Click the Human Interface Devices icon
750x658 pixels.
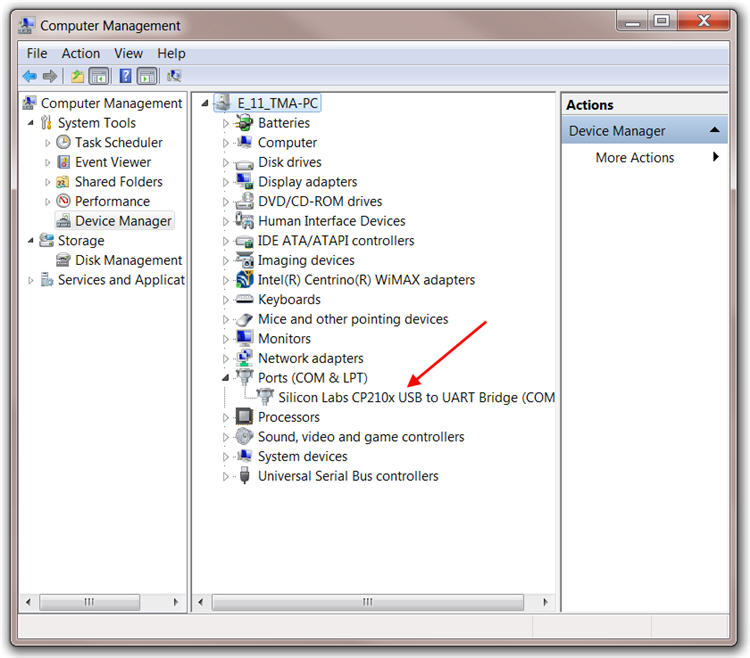pyautogui.click(x=244, y=220)
